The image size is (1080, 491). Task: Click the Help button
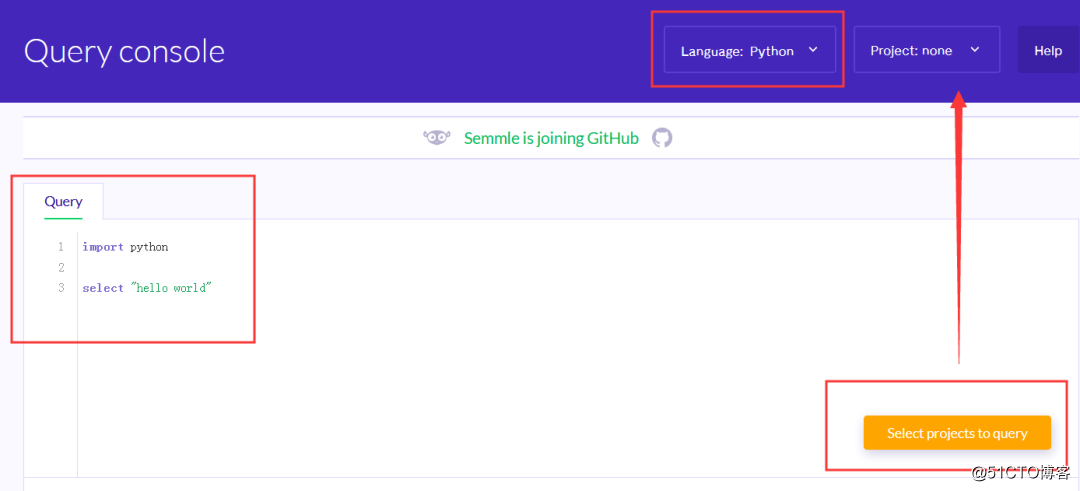[x=1048, y=50]
